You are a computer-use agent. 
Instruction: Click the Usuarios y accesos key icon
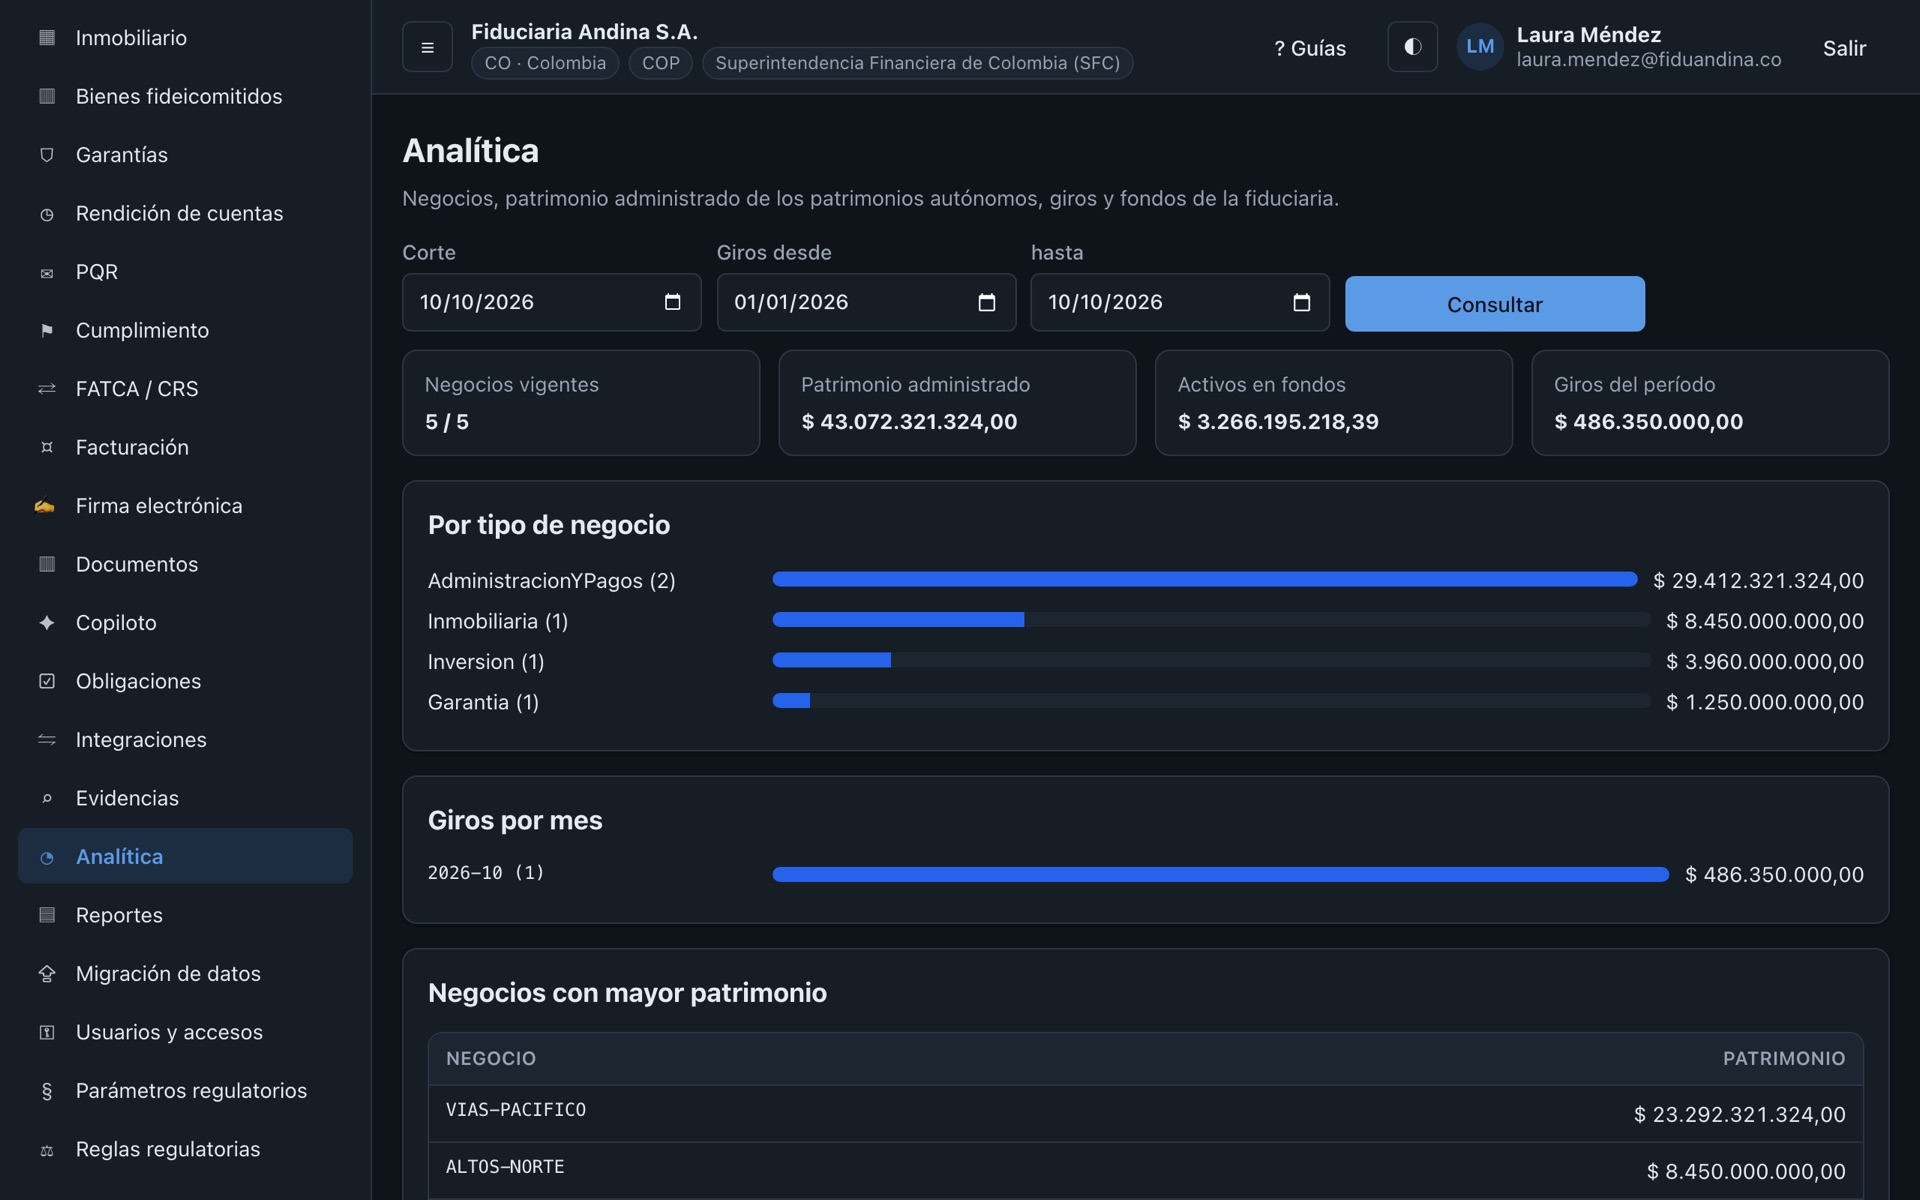[47, 1032]
